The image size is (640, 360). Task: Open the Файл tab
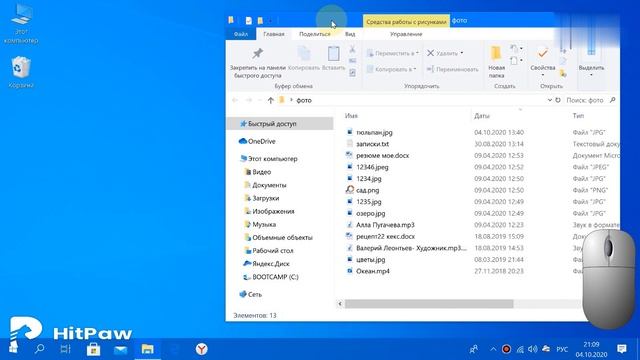click(x=241, y=34)
